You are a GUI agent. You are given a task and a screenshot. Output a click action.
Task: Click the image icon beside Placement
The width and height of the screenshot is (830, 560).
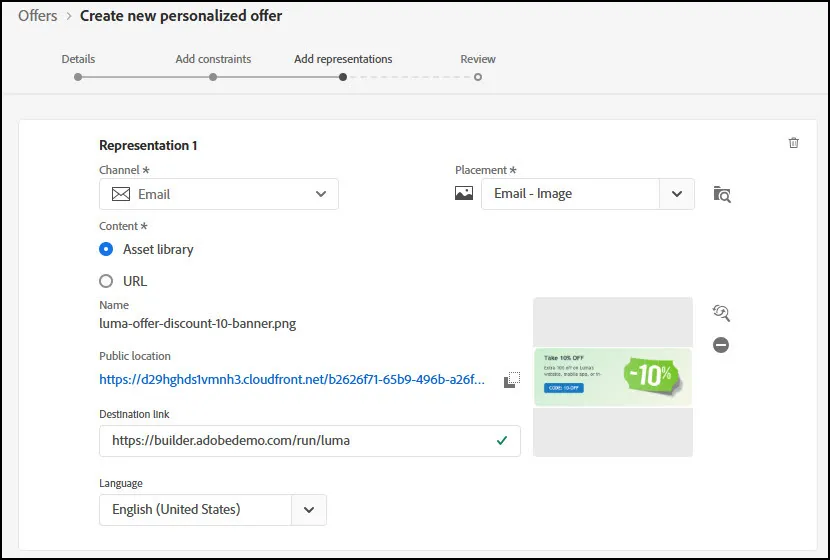click(x=464, y=193)
